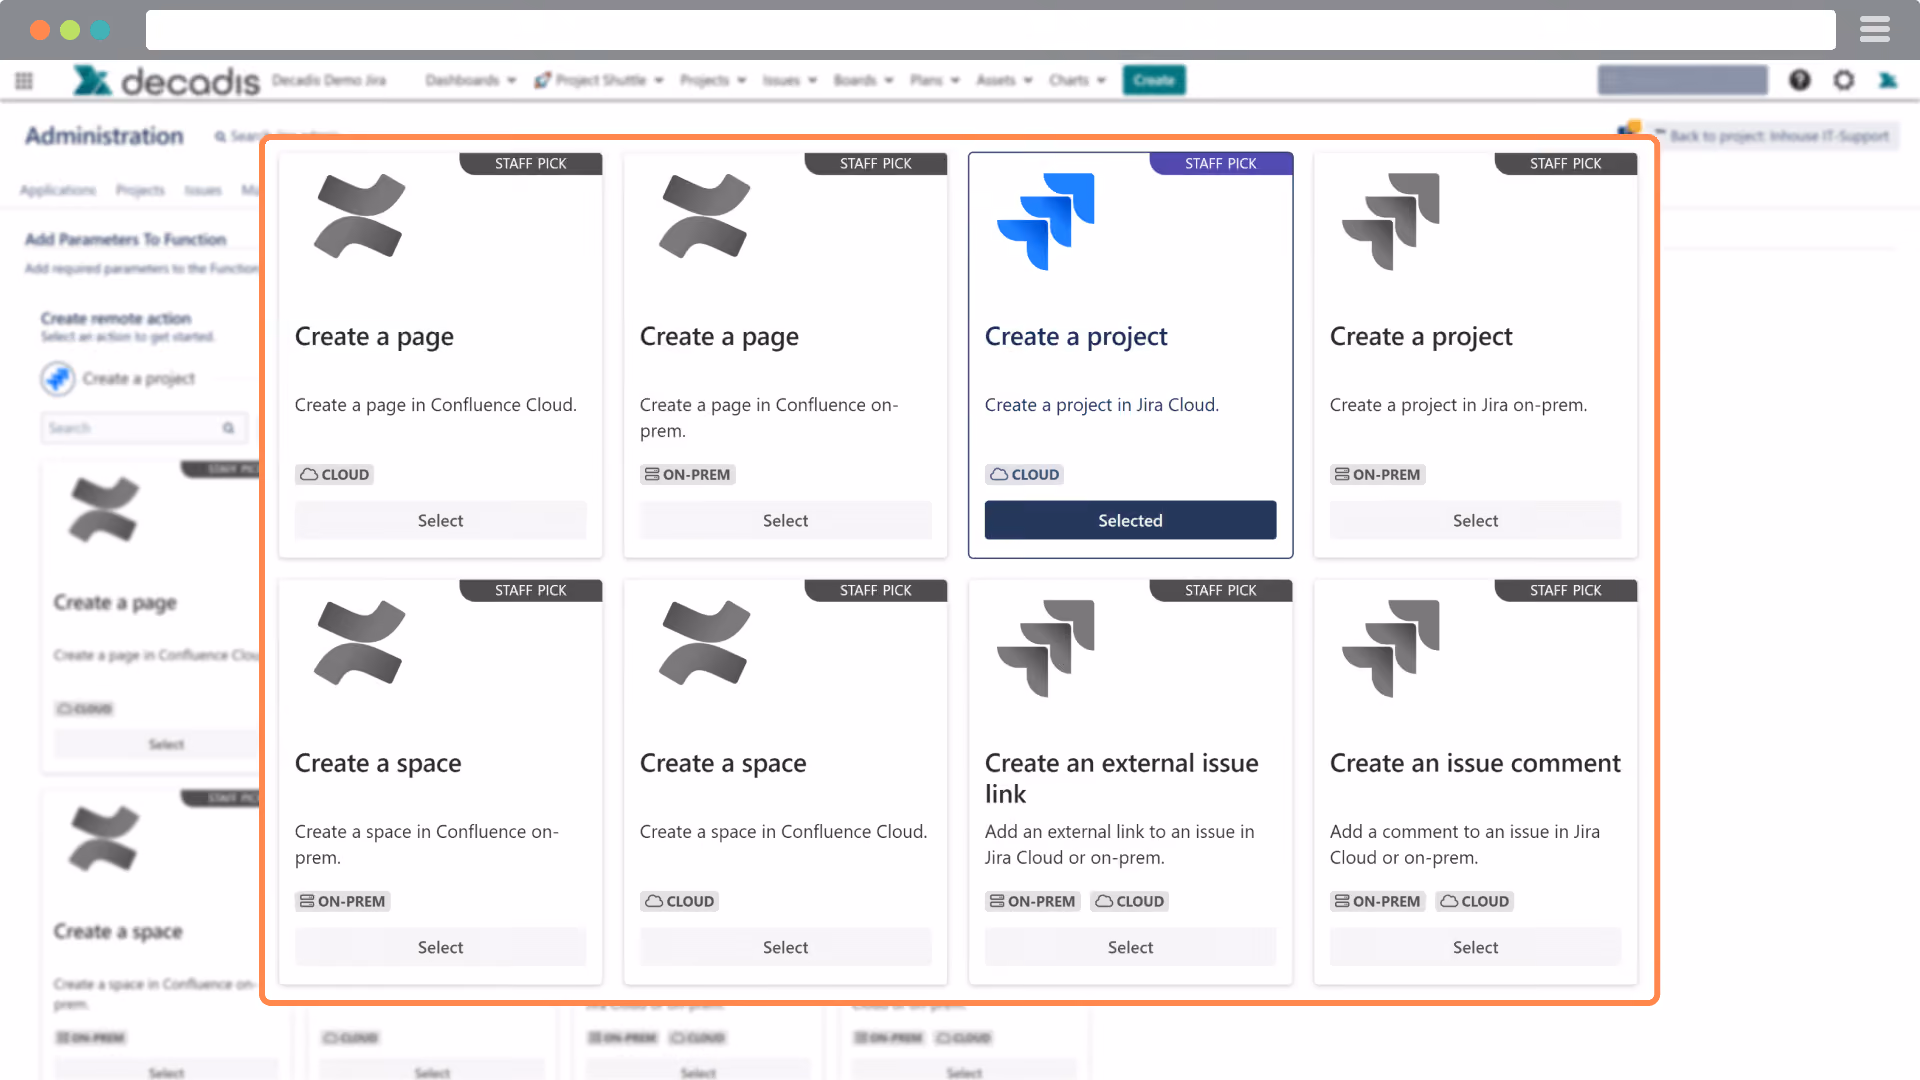Click the grey Jira icon on on-prem 'Create a project' card
Image resolution: width=1920 pixels, height=1080 pixels.
[x=1391, y=221]
